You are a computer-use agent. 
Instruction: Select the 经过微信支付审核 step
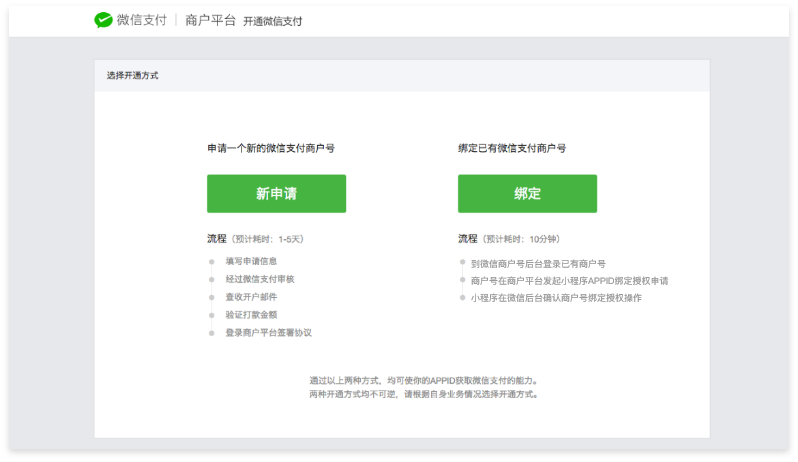pyautogui.click(x=259, y=280)
